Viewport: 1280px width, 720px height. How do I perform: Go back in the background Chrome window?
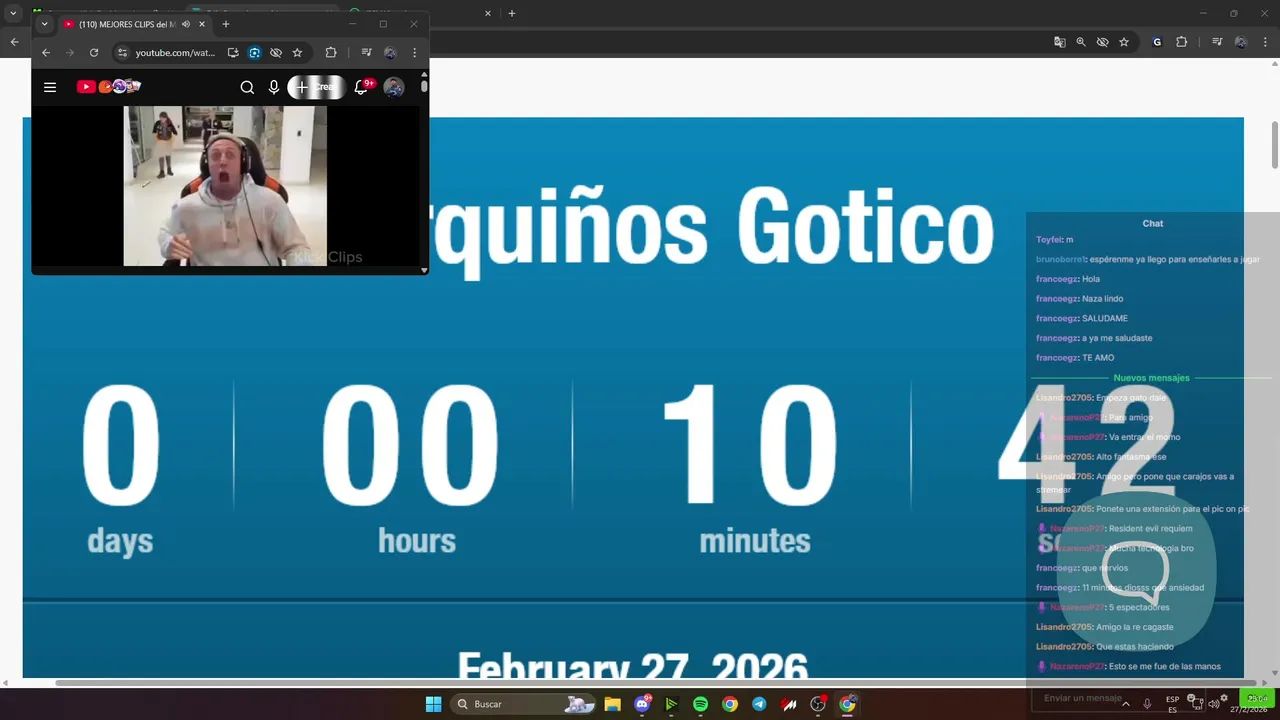pyautogui.click(x=14, y=42)
